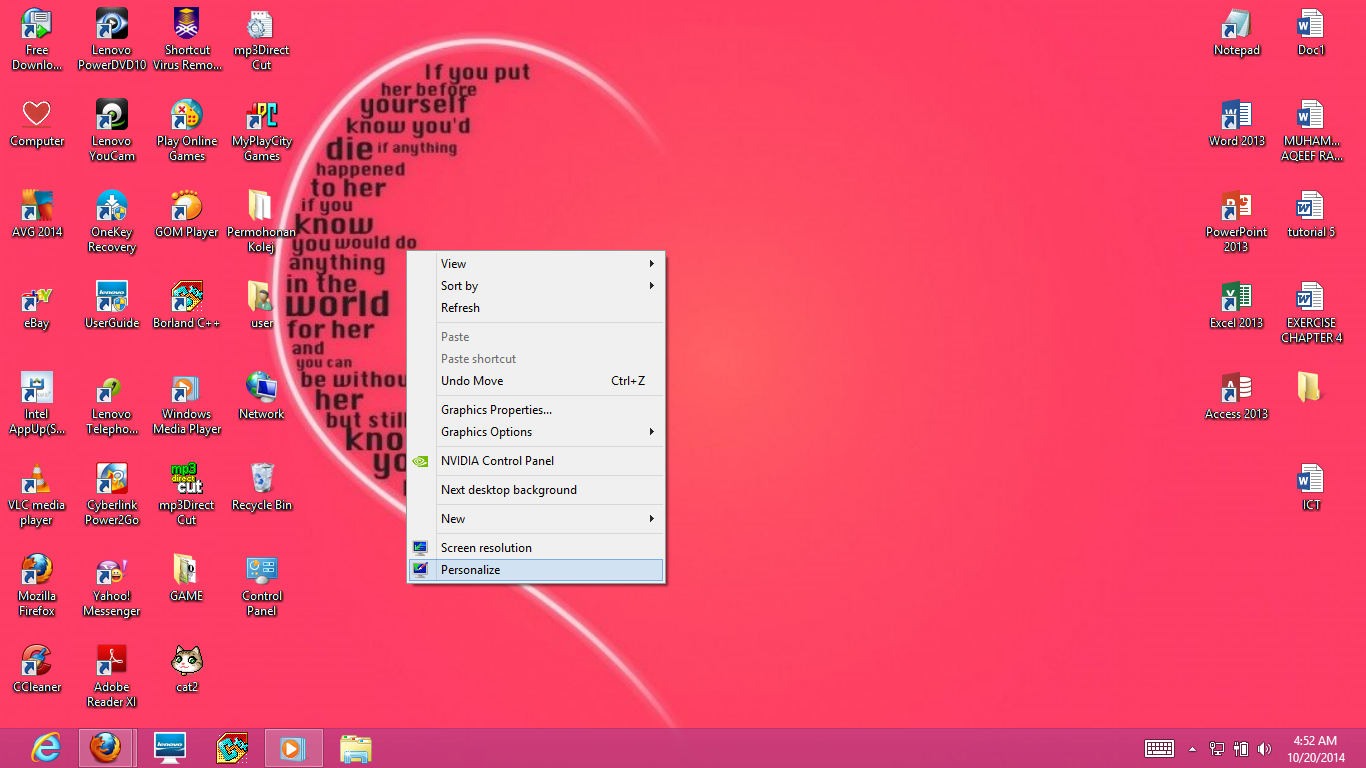Show hidden tray icons arrow
The height and width of the screenshot is (768, 1366).
(1192, 748)
